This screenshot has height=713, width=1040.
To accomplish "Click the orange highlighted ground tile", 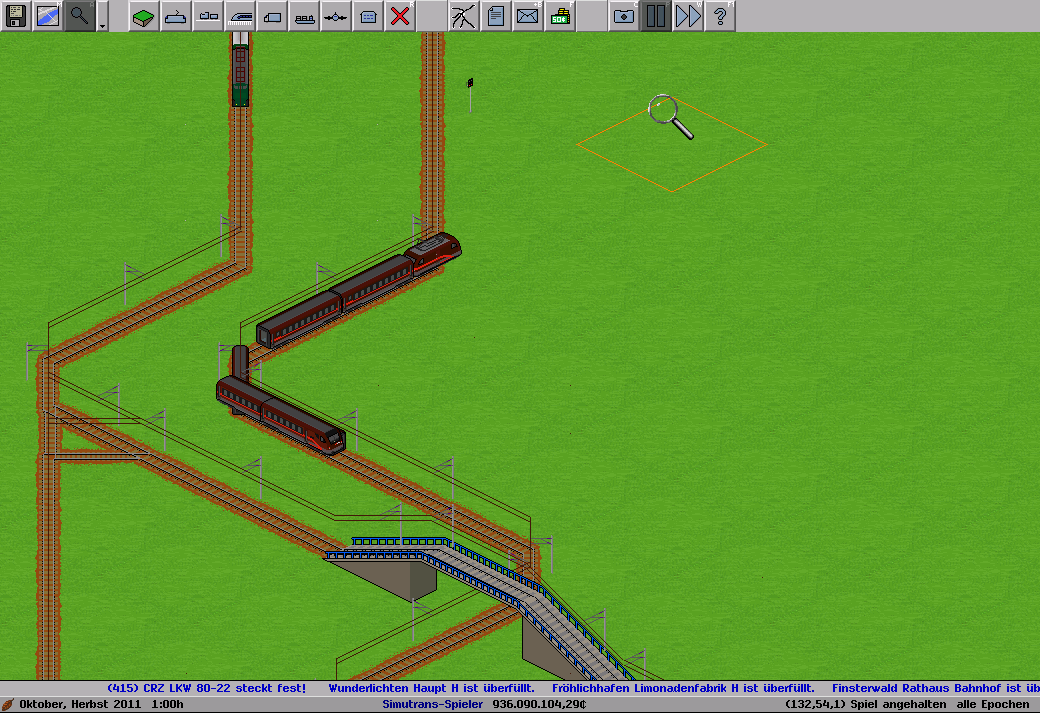I will [672, 145].
